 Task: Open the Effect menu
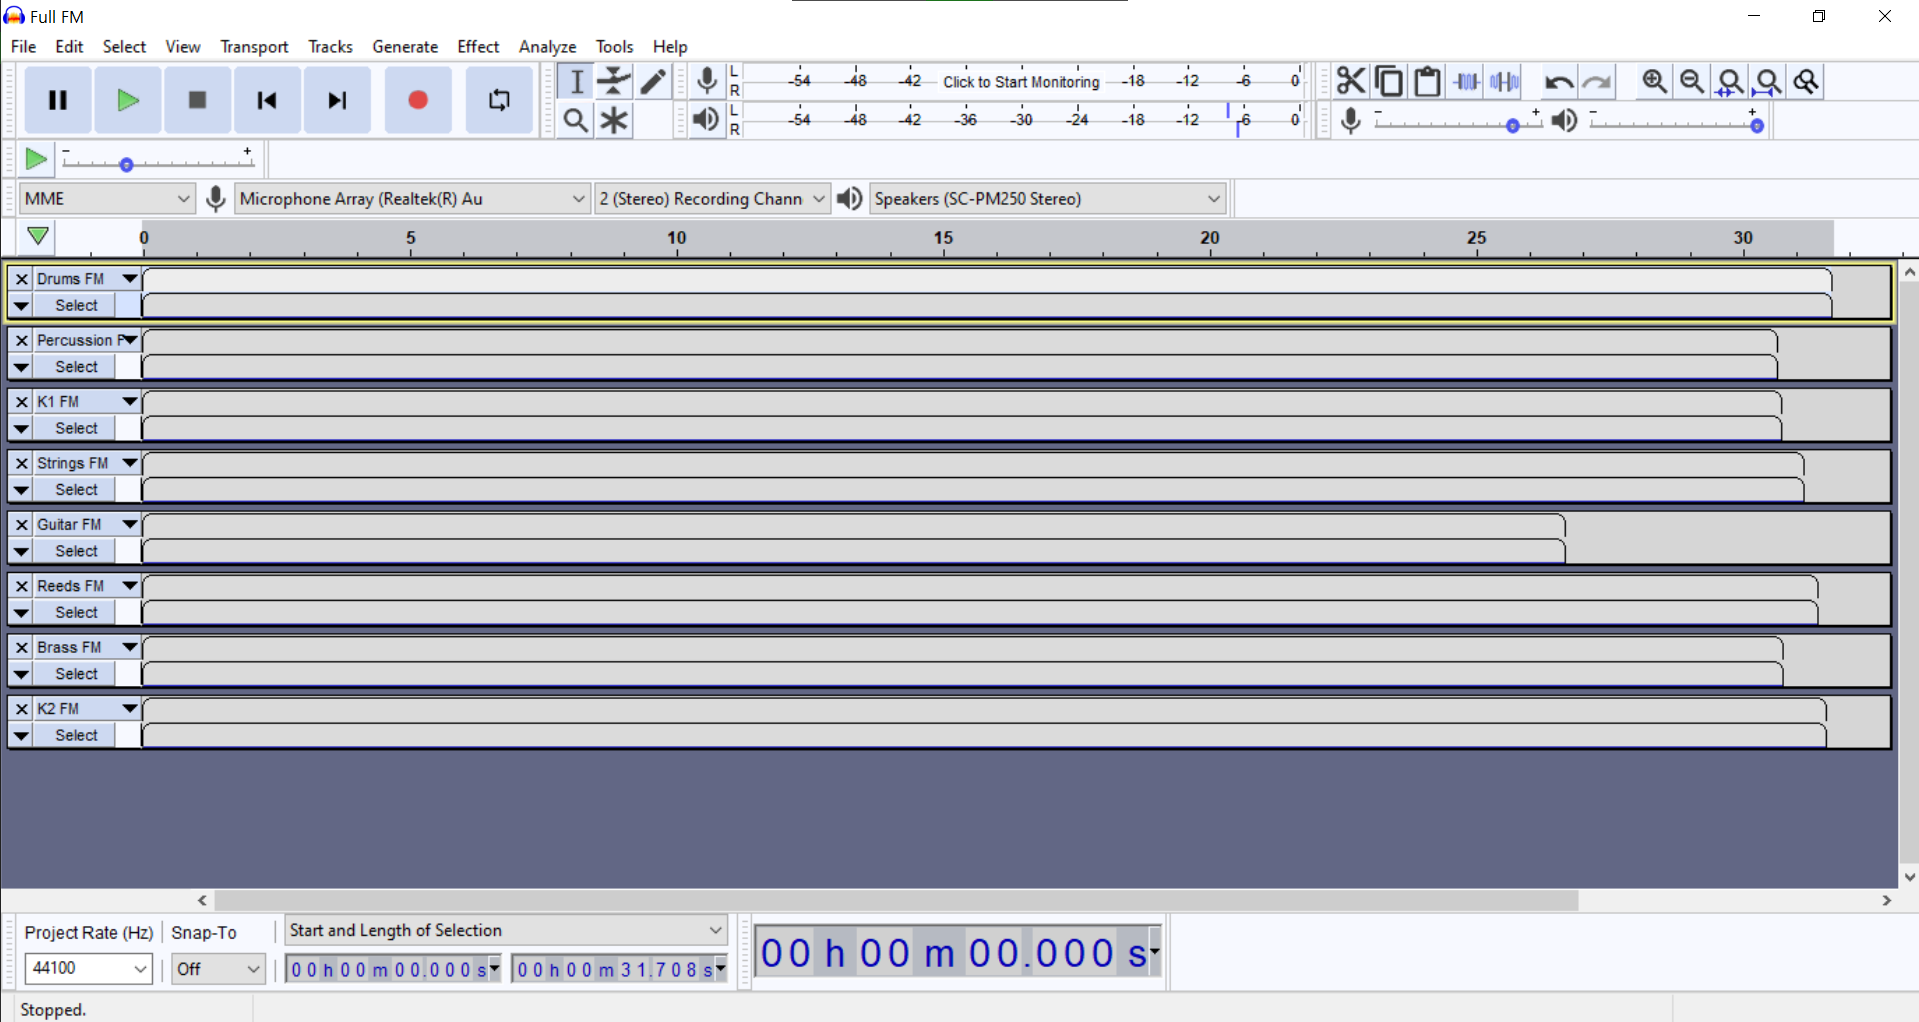click(x=478, y=46)
